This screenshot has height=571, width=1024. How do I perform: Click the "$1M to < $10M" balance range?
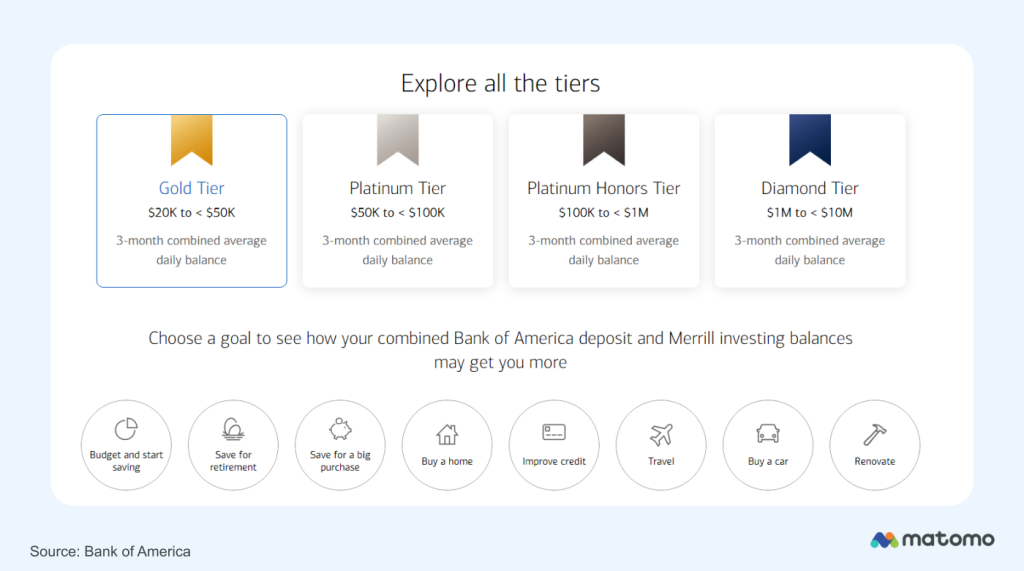pyautogui.click(x=810, y=212)
